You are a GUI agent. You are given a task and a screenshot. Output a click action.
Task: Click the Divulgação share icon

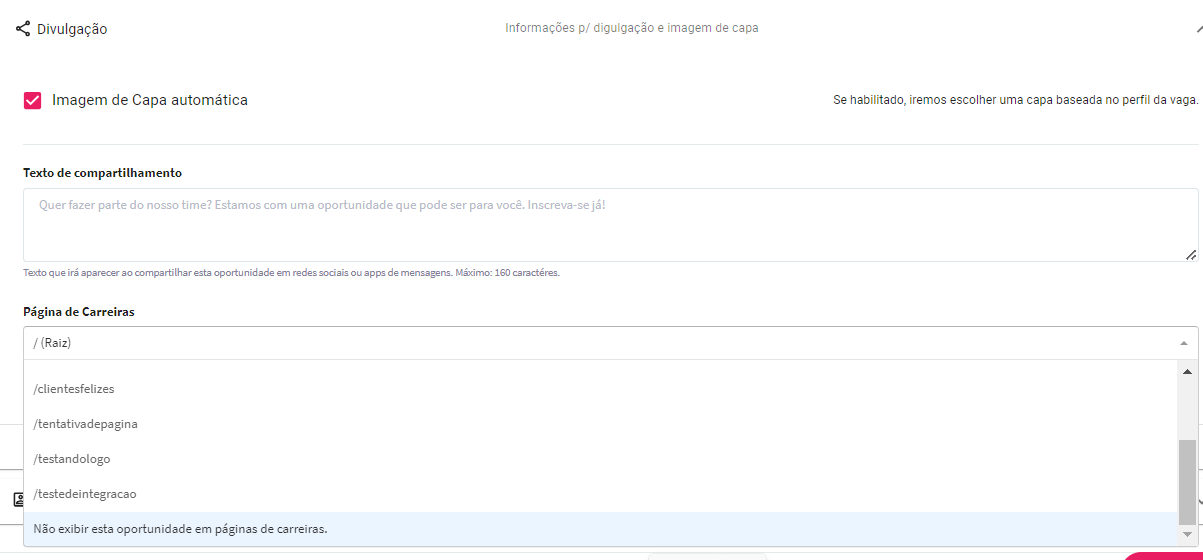pyautogui.click(x=23, y=28)
